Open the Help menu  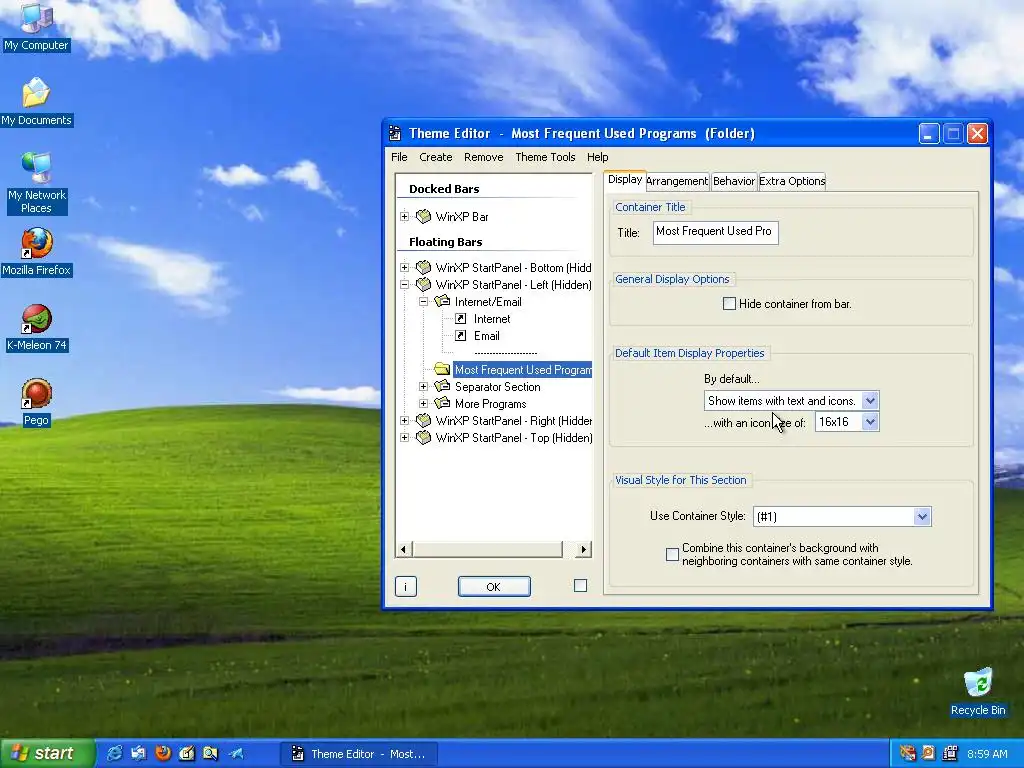point(598,157)
